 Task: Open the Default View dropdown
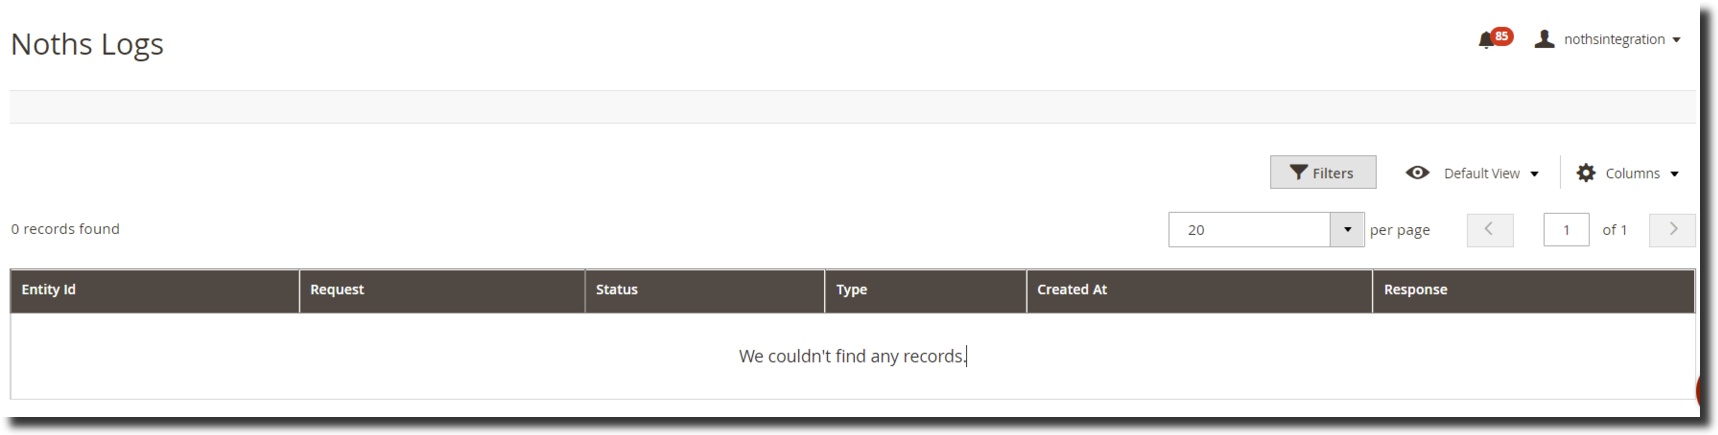tap(1490, 173)
